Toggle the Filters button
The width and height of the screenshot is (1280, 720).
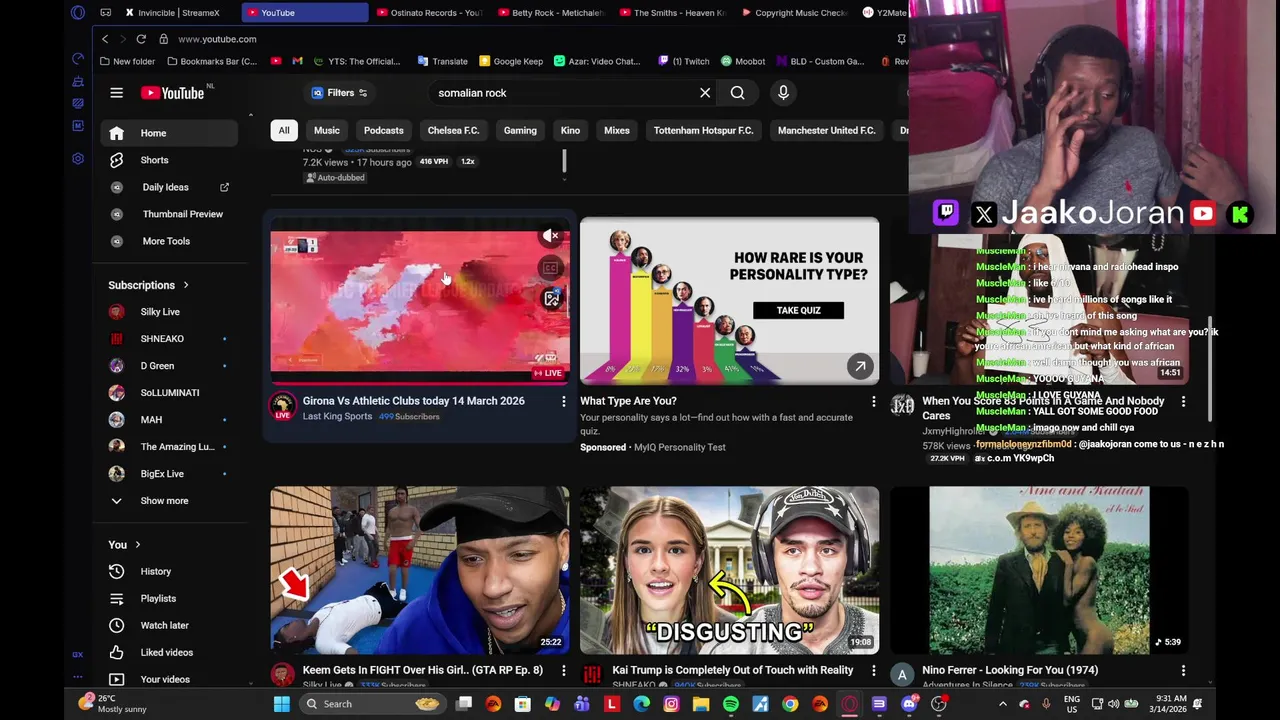(339, 93)
